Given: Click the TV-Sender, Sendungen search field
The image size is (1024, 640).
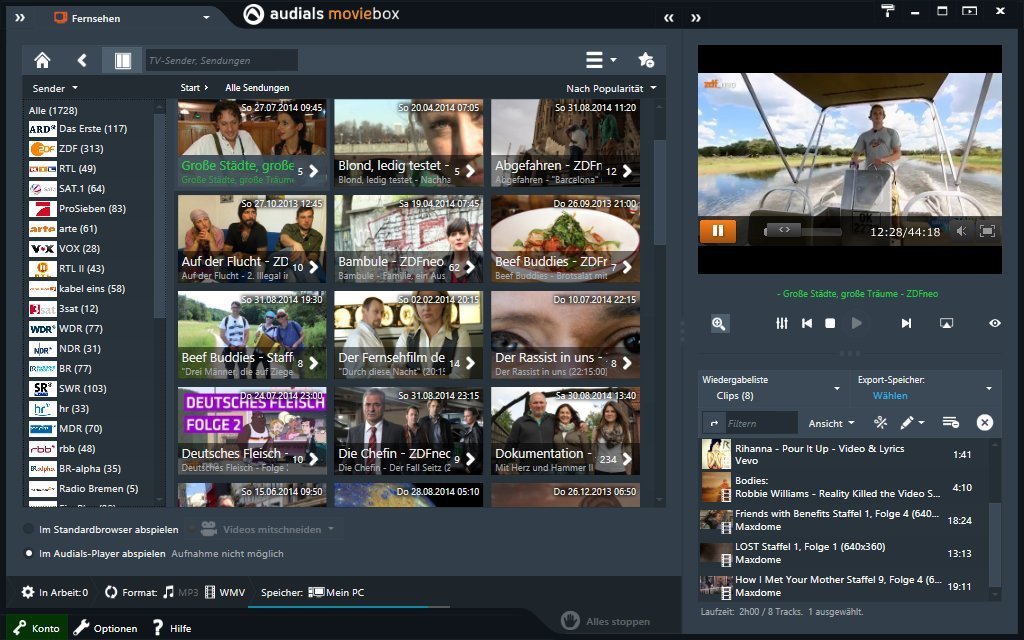Looking at the screenshot, I should click(x=221, y=60).
